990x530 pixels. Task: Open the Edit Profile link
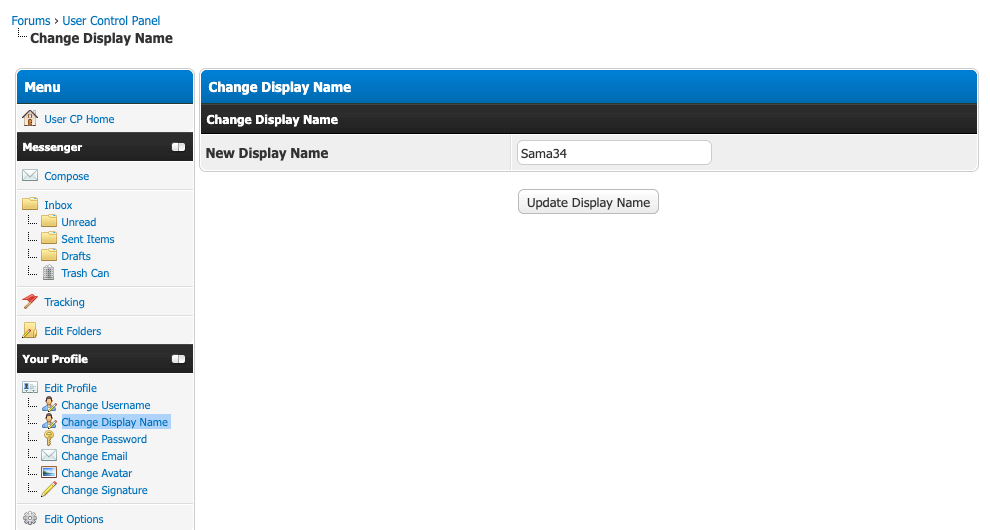click(x=71, y=388)
